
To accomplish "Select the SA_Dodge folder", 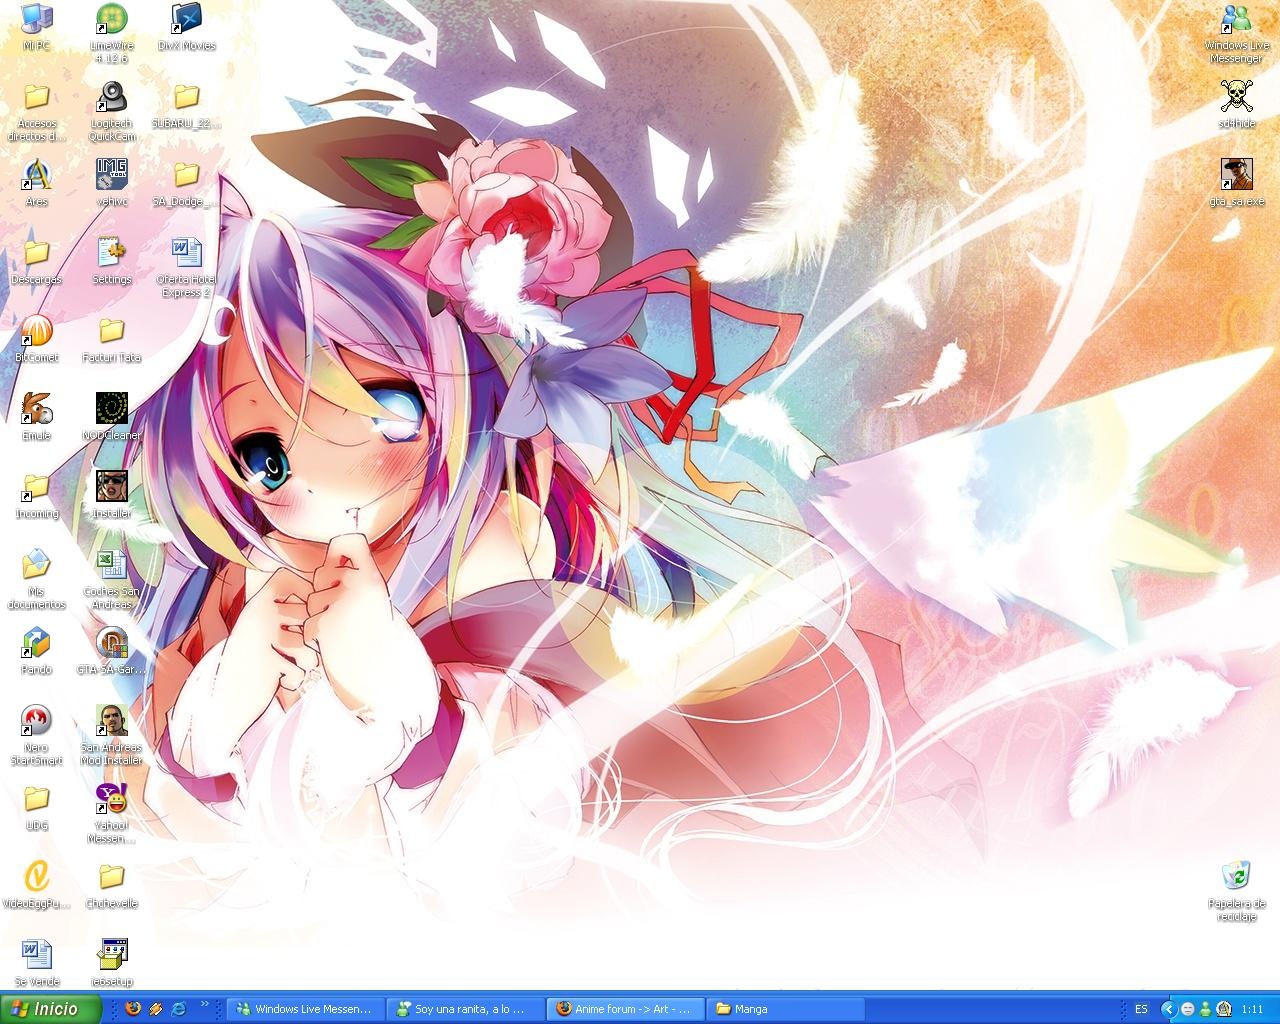I will pos(186,184).
